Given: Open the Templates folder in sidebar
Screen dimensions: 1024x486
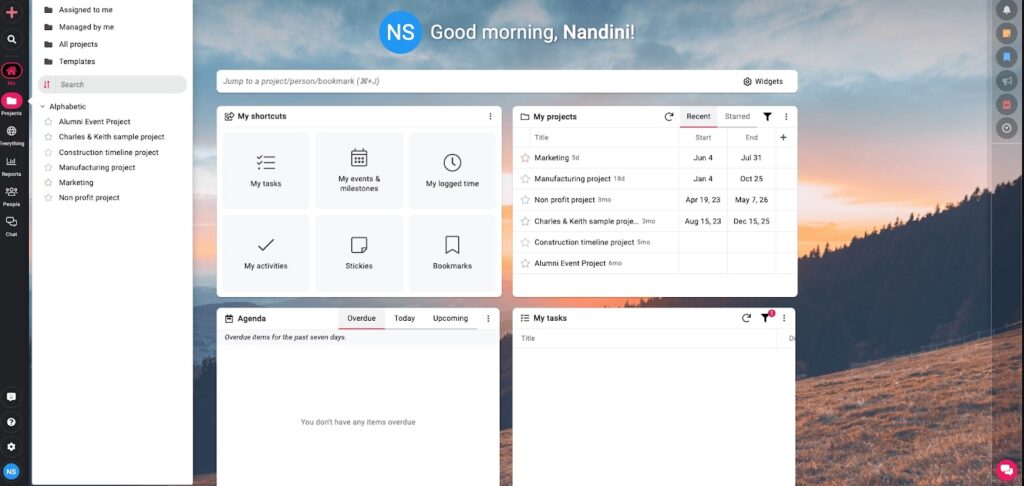Looking at the screenshot, I should click(76, 62).
